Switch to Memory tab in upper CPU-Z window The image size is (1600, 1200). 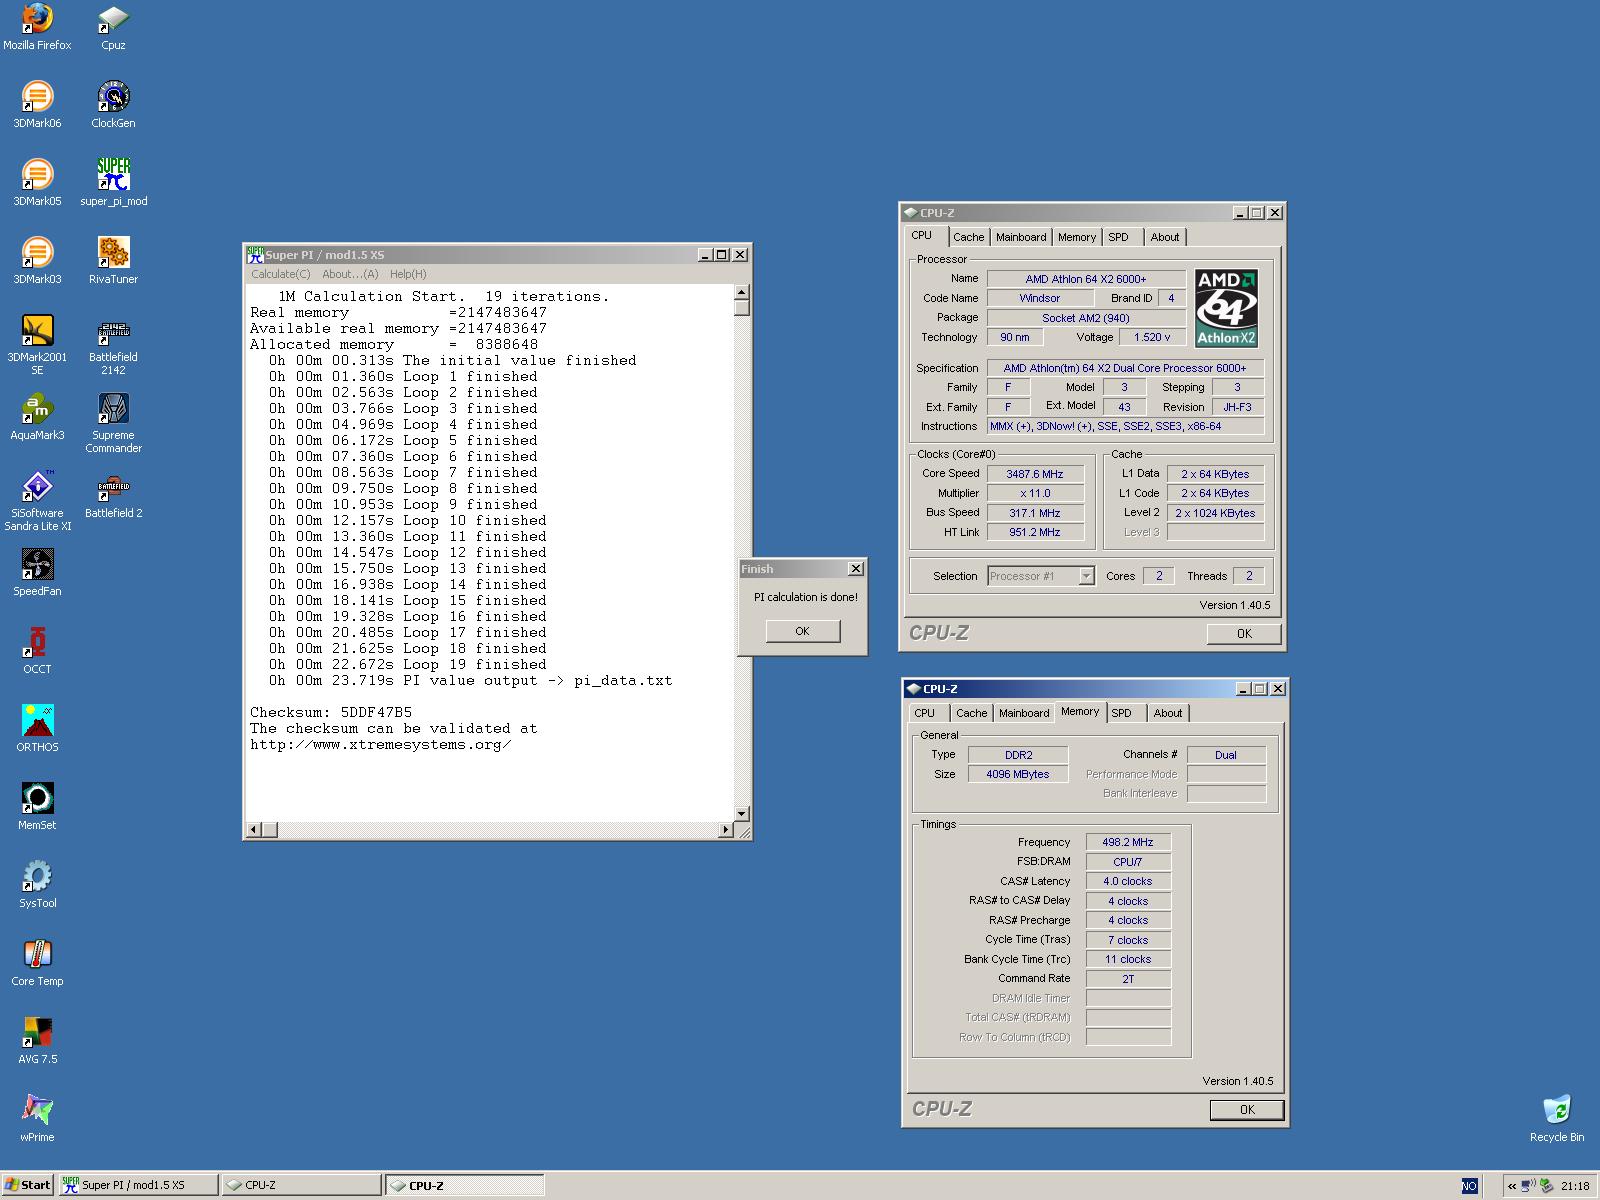point(1077,237)
